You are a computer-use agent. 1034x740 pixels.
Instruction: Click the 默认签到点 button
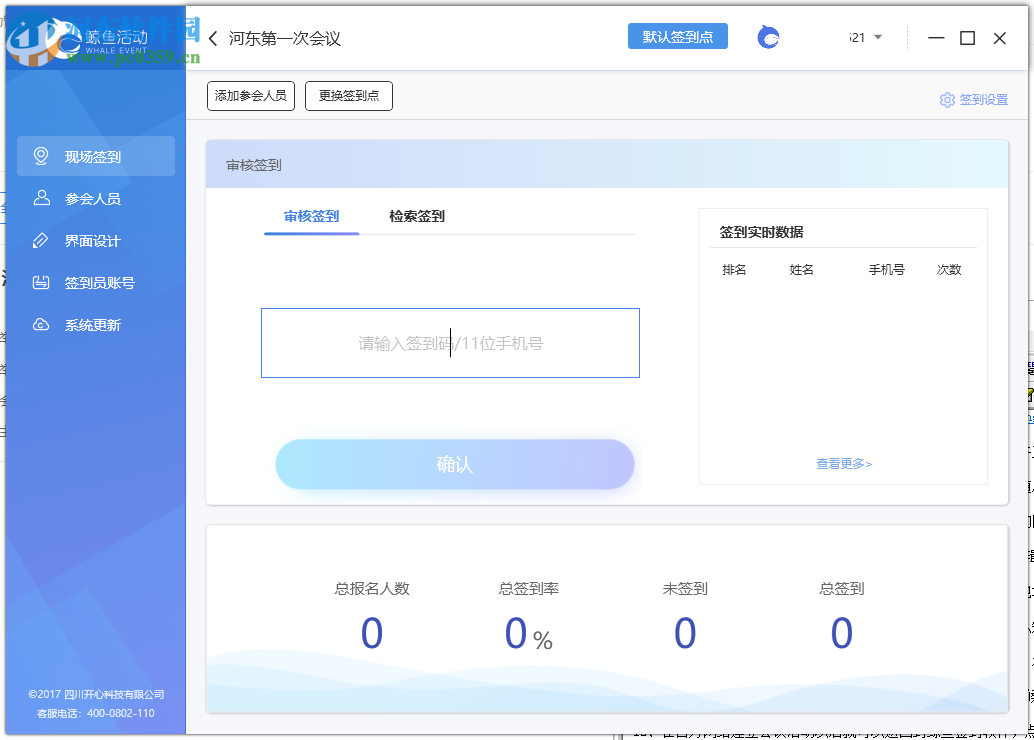(678, 36)
